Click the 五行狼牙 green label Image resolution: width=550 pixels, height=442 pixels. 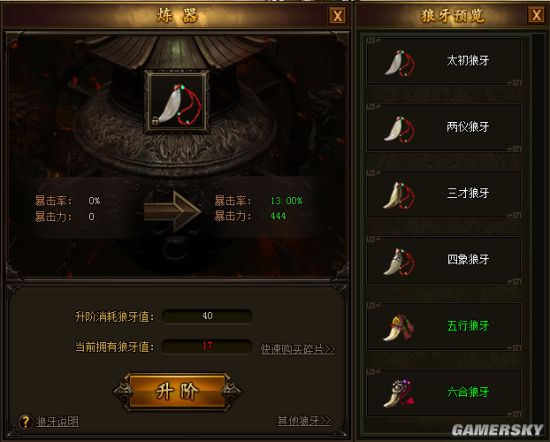(x=468, y=326)
